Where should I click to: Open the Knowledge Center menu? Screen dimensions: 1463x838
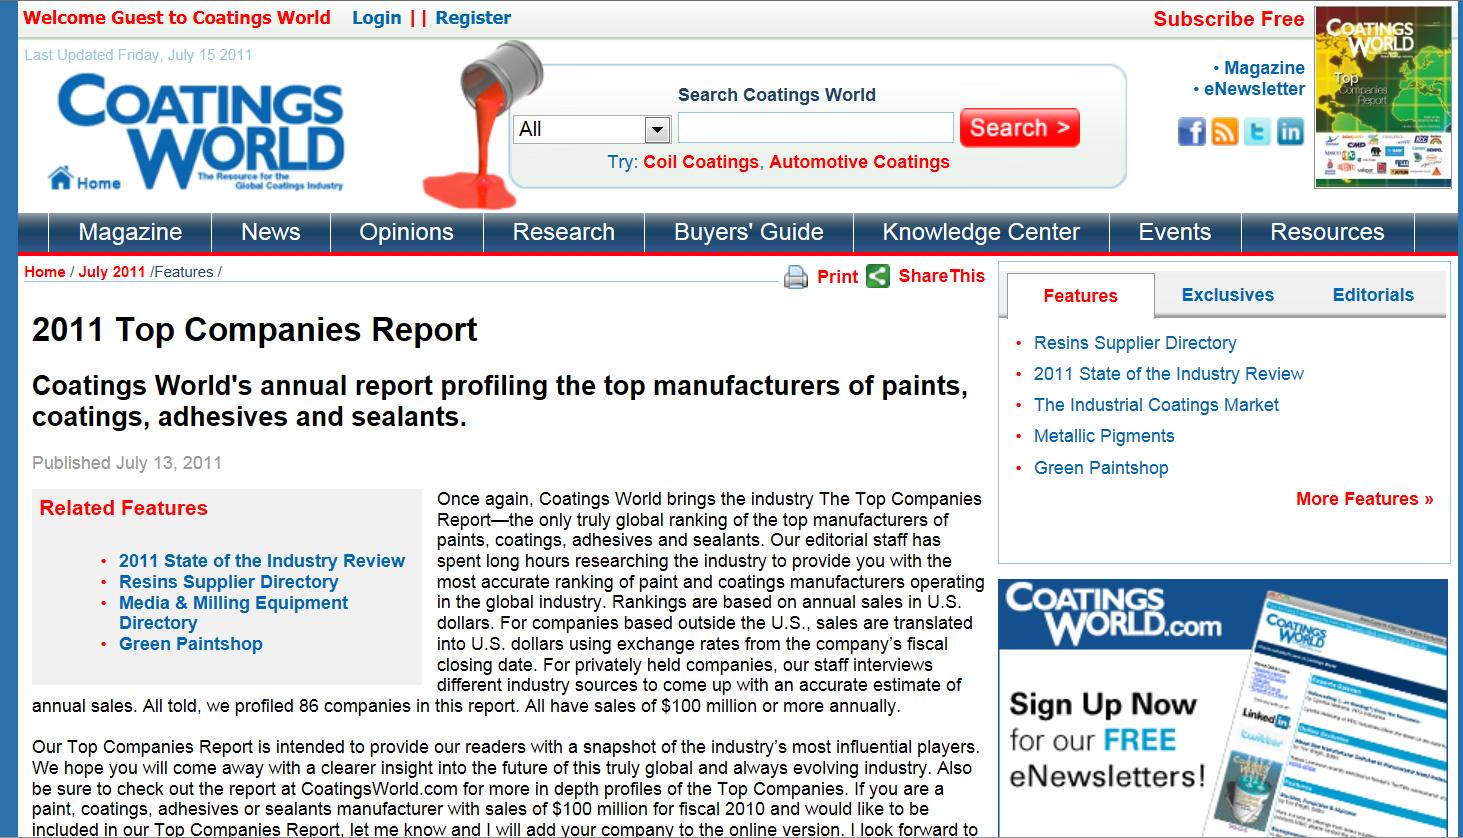(x=980, y=232)
